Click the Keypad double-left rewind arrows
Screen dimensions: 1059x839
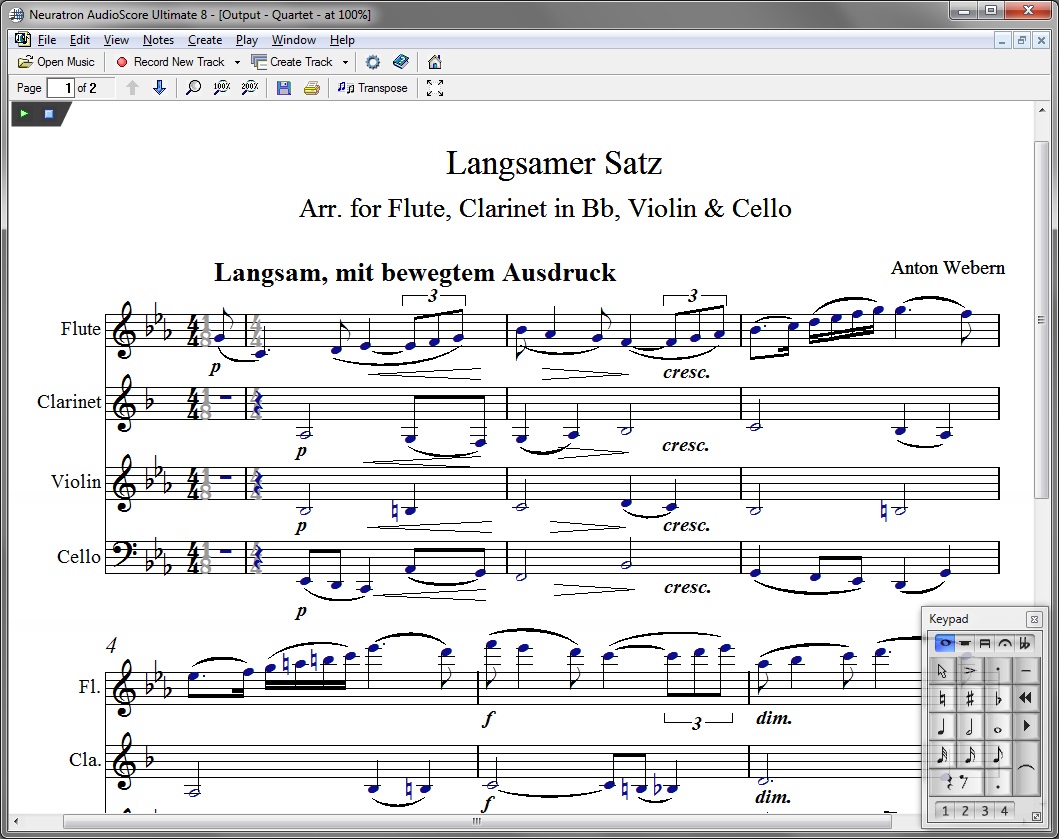click(x=1027, y=698)
